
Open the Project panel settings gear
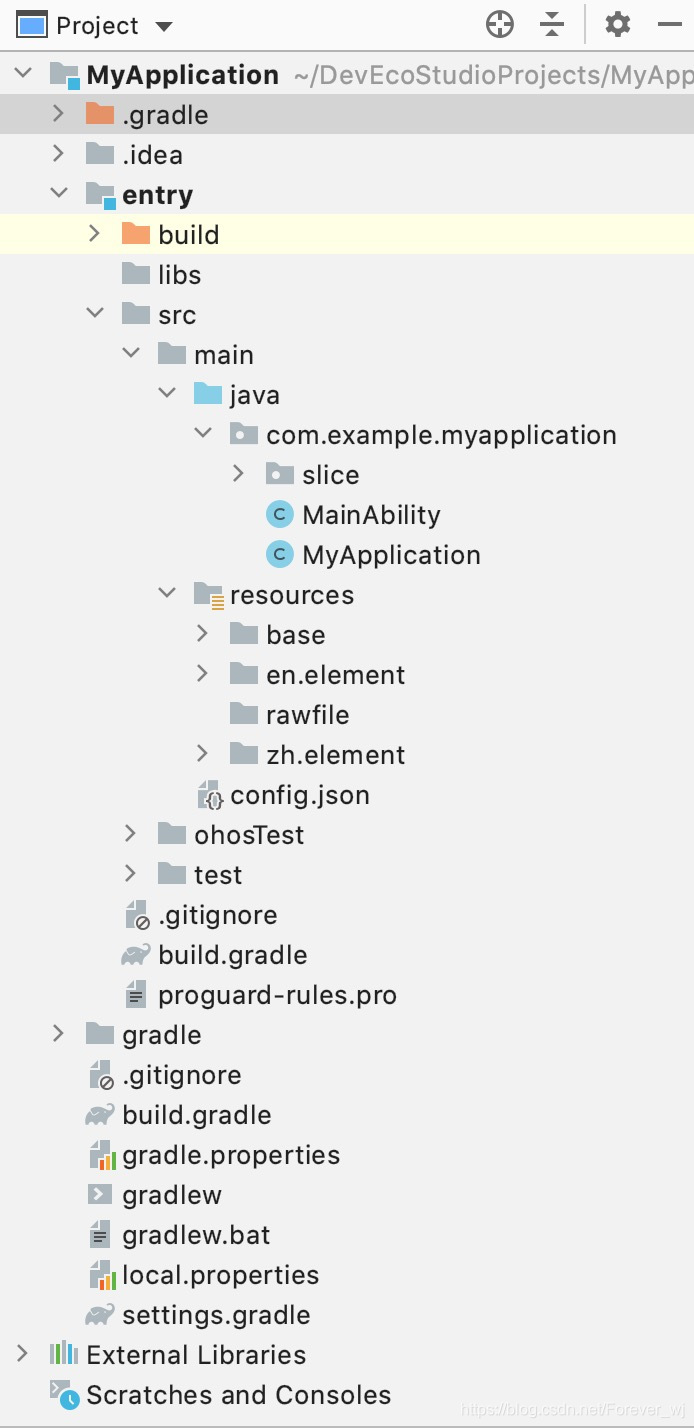pyautogui.click(x=618, y=25)
